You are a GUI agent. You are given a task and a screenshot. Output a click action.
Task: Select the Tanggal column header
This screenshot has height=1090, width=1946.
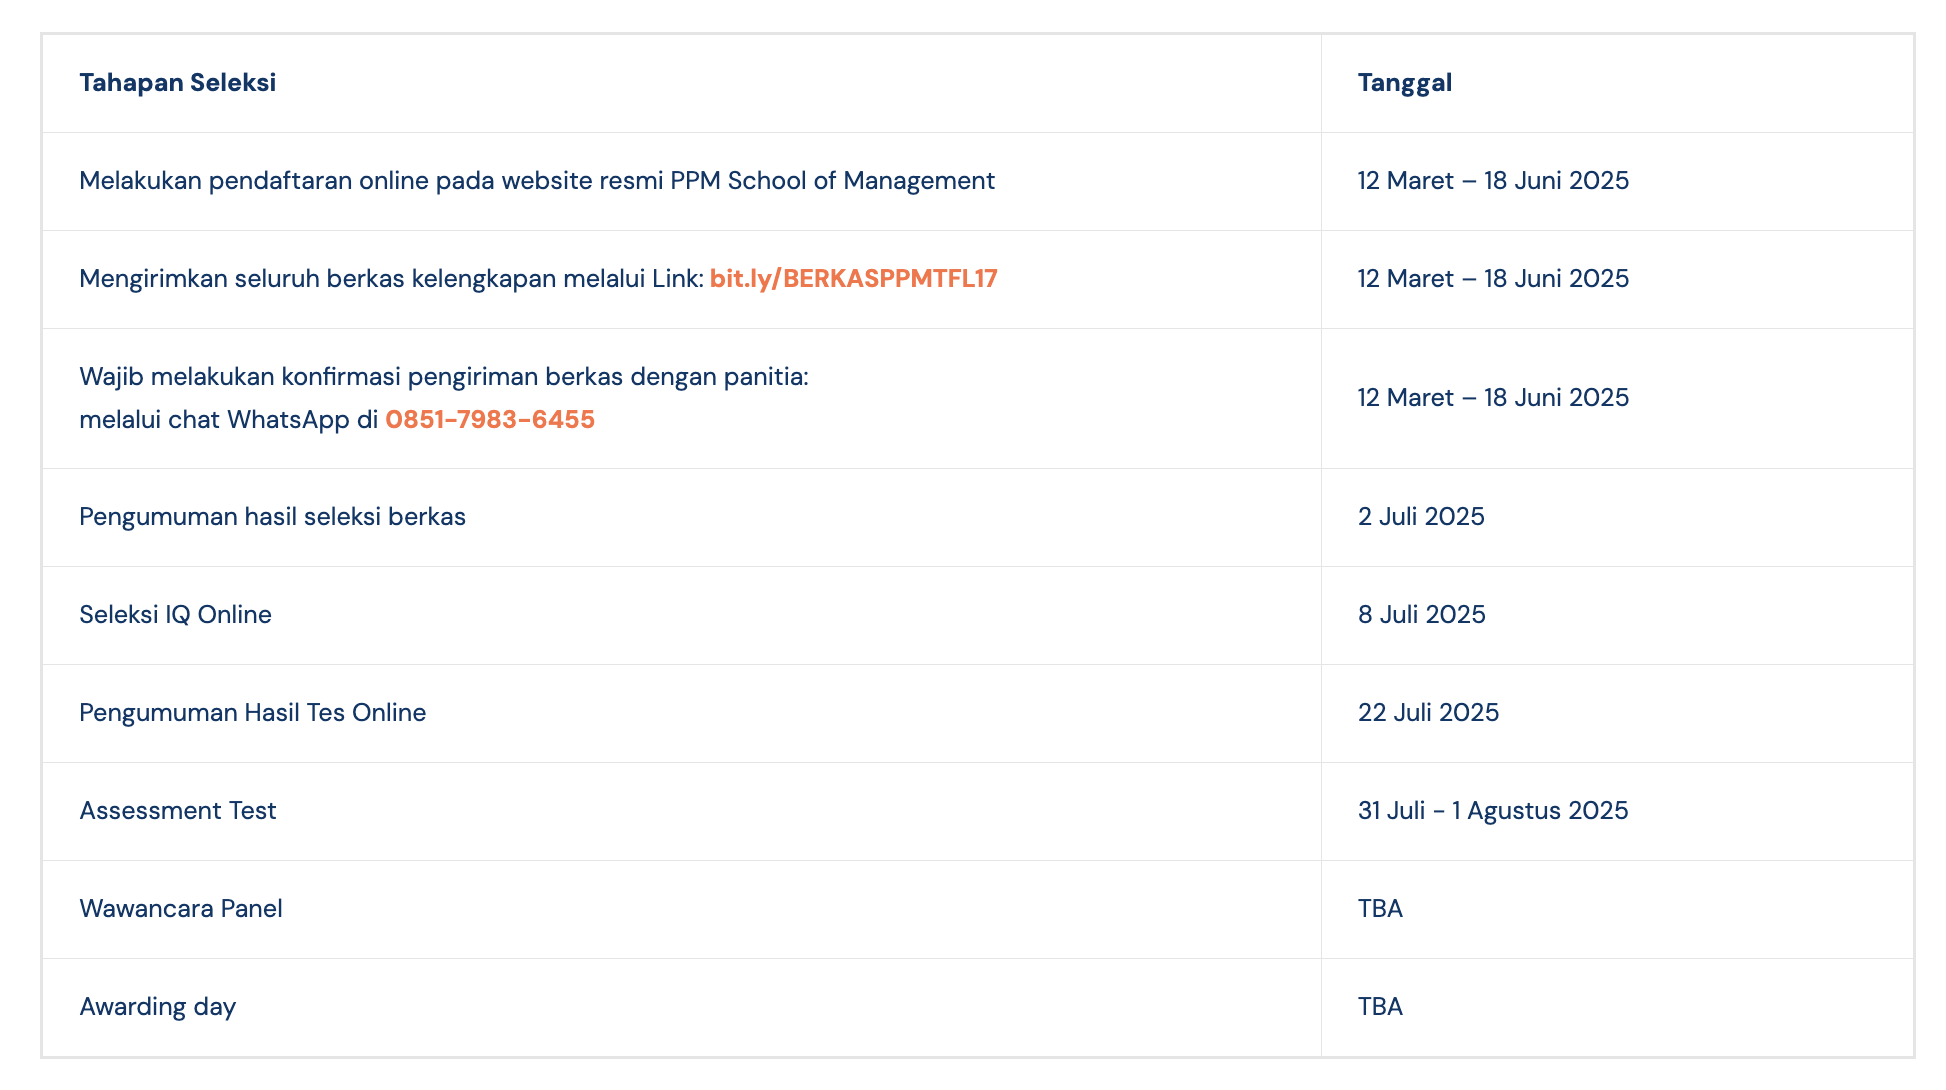click(1404, 83)
